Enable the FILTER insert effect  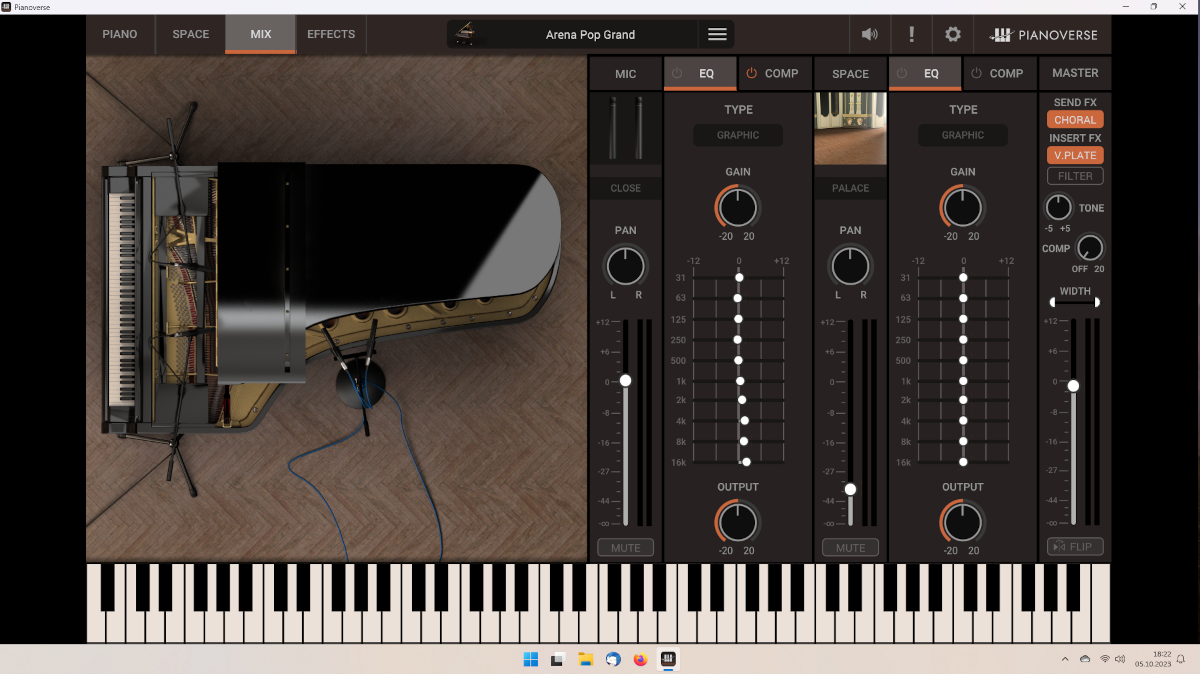(1075, 176)
